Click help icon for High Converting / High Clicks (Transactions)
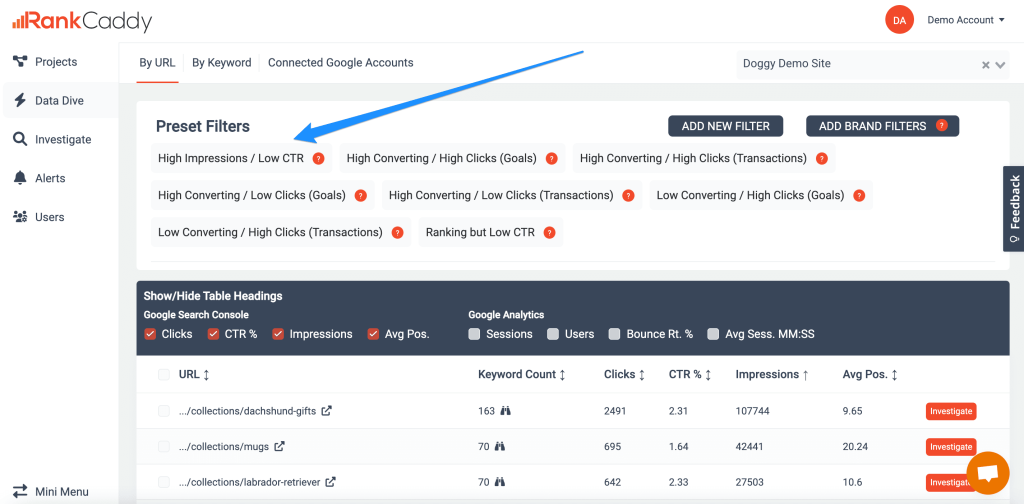 coord(822,158)
